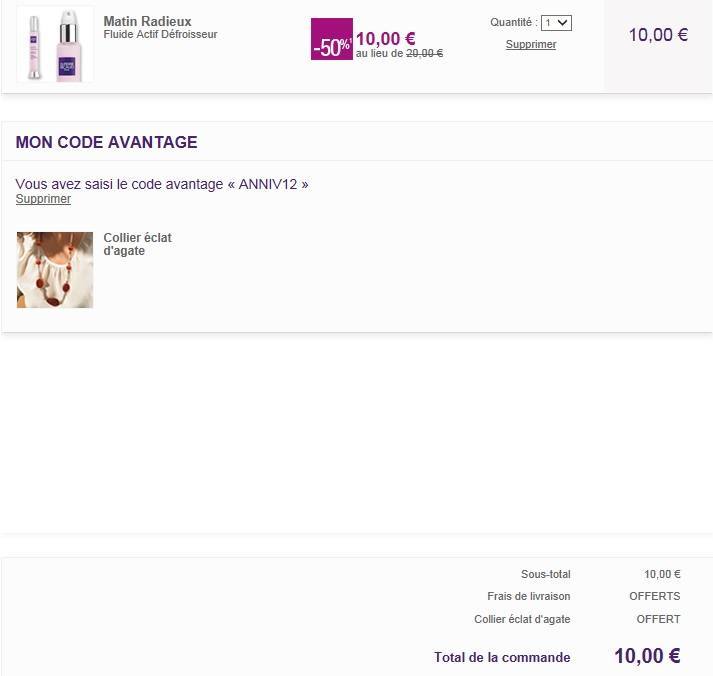Click the ANNIV12 code confirmation text
This screenshot has width=713, height=676.
click(162, 184)
